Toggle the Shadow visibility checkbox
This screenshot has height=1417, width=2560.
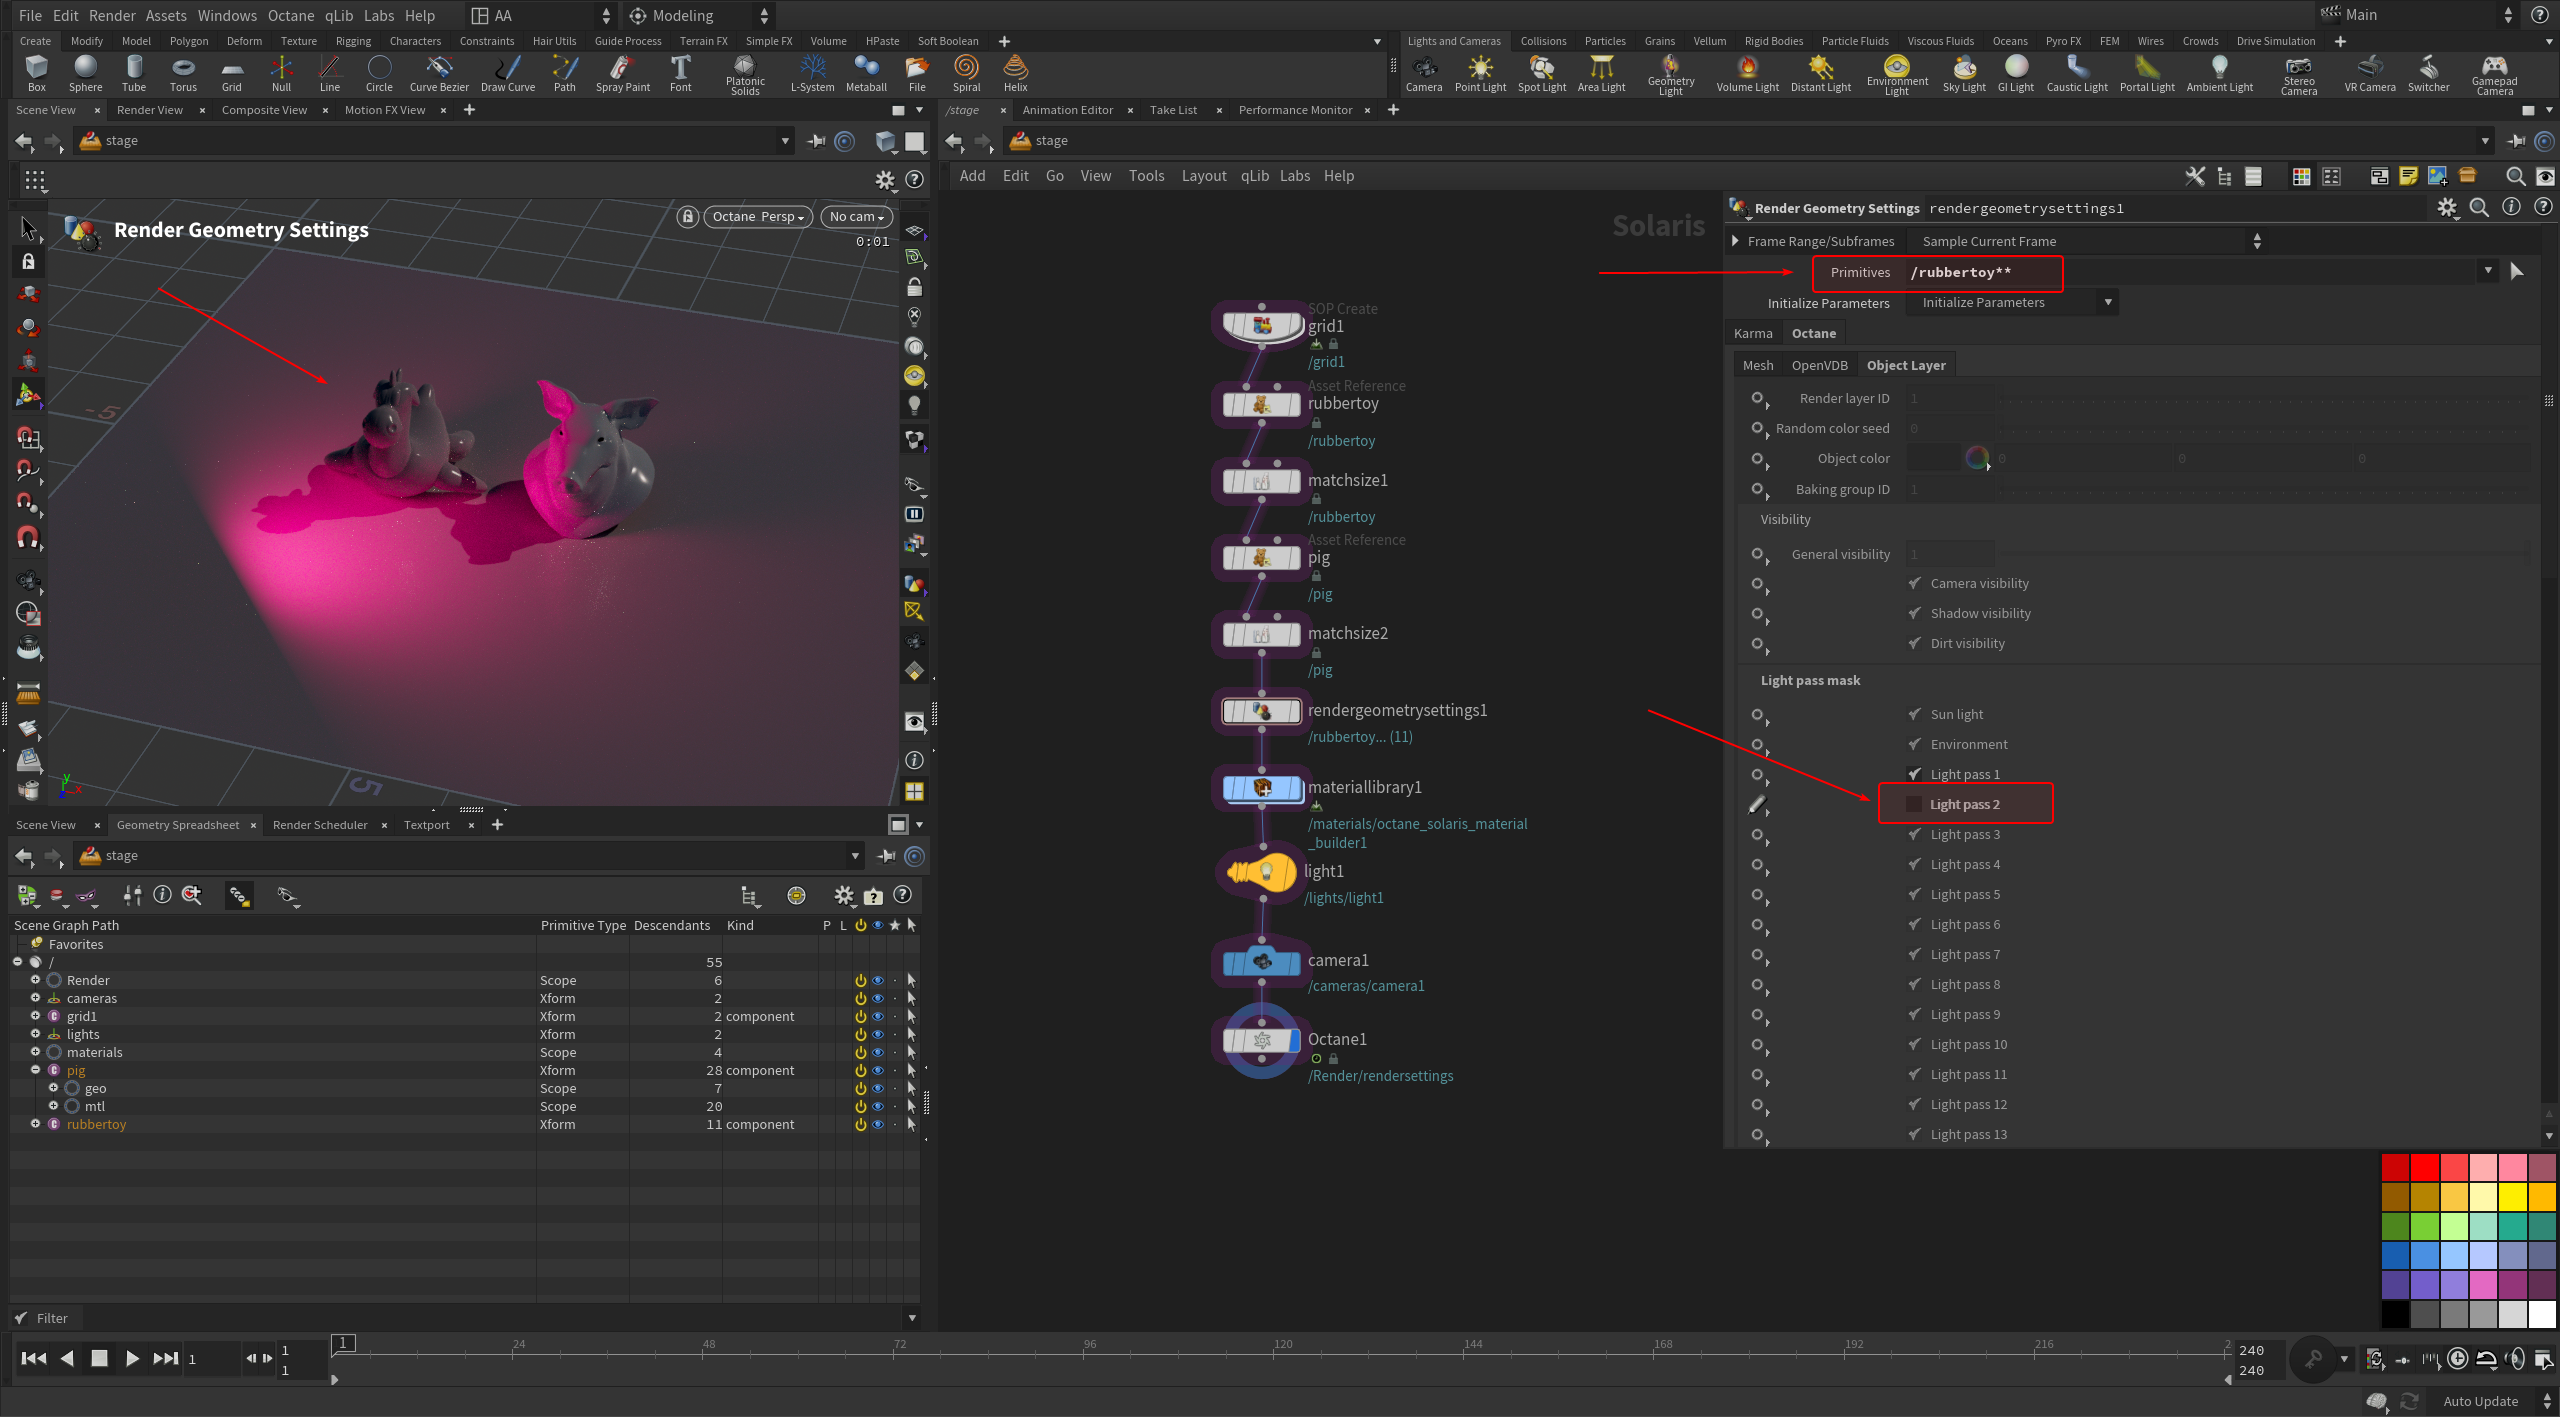pos(1914,613)
